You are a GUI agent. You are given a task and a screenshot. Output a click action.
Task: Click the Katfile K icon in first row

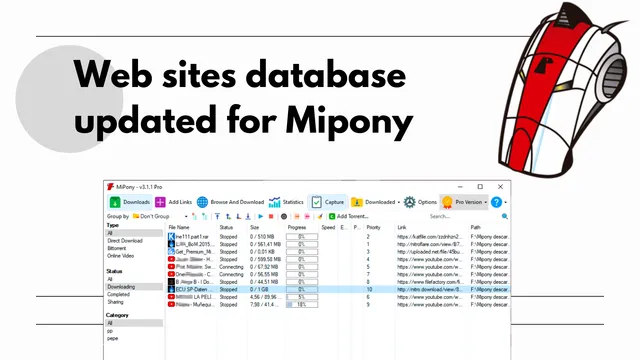pyautogui.click(x=171, y=237)
